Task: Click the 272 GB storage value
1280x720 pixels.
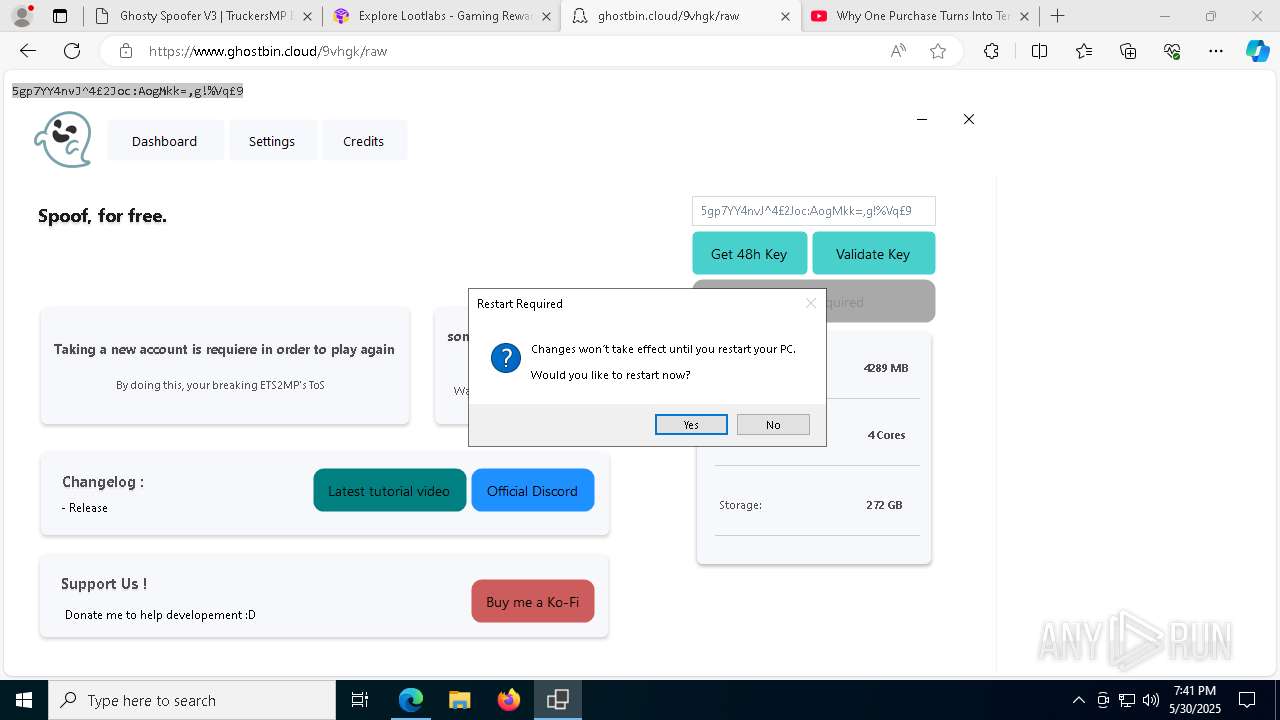Action: tap(884, 505)
